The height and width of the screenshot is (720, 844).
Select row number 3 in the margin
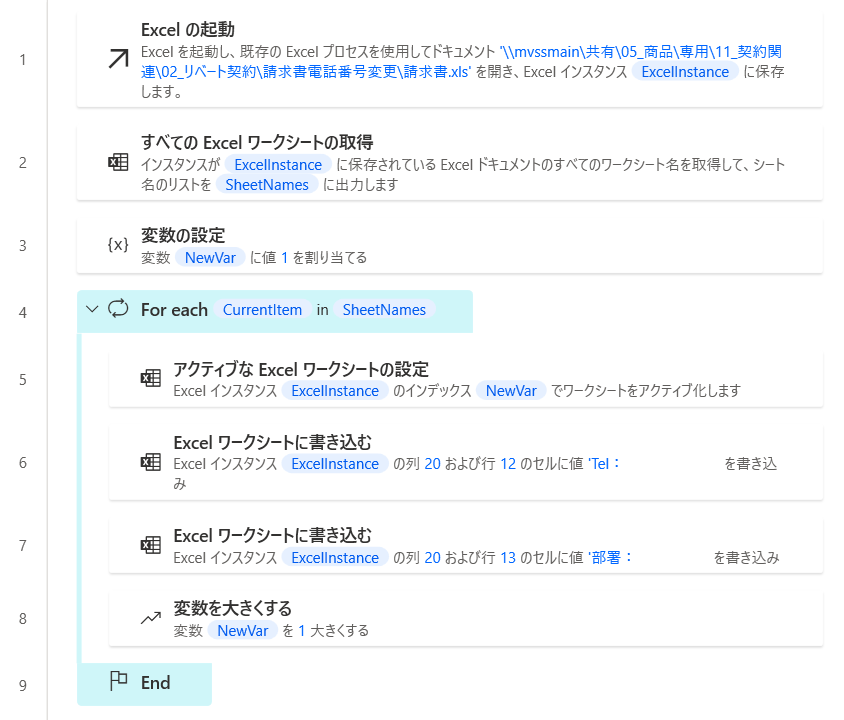(x=22, y=245)
